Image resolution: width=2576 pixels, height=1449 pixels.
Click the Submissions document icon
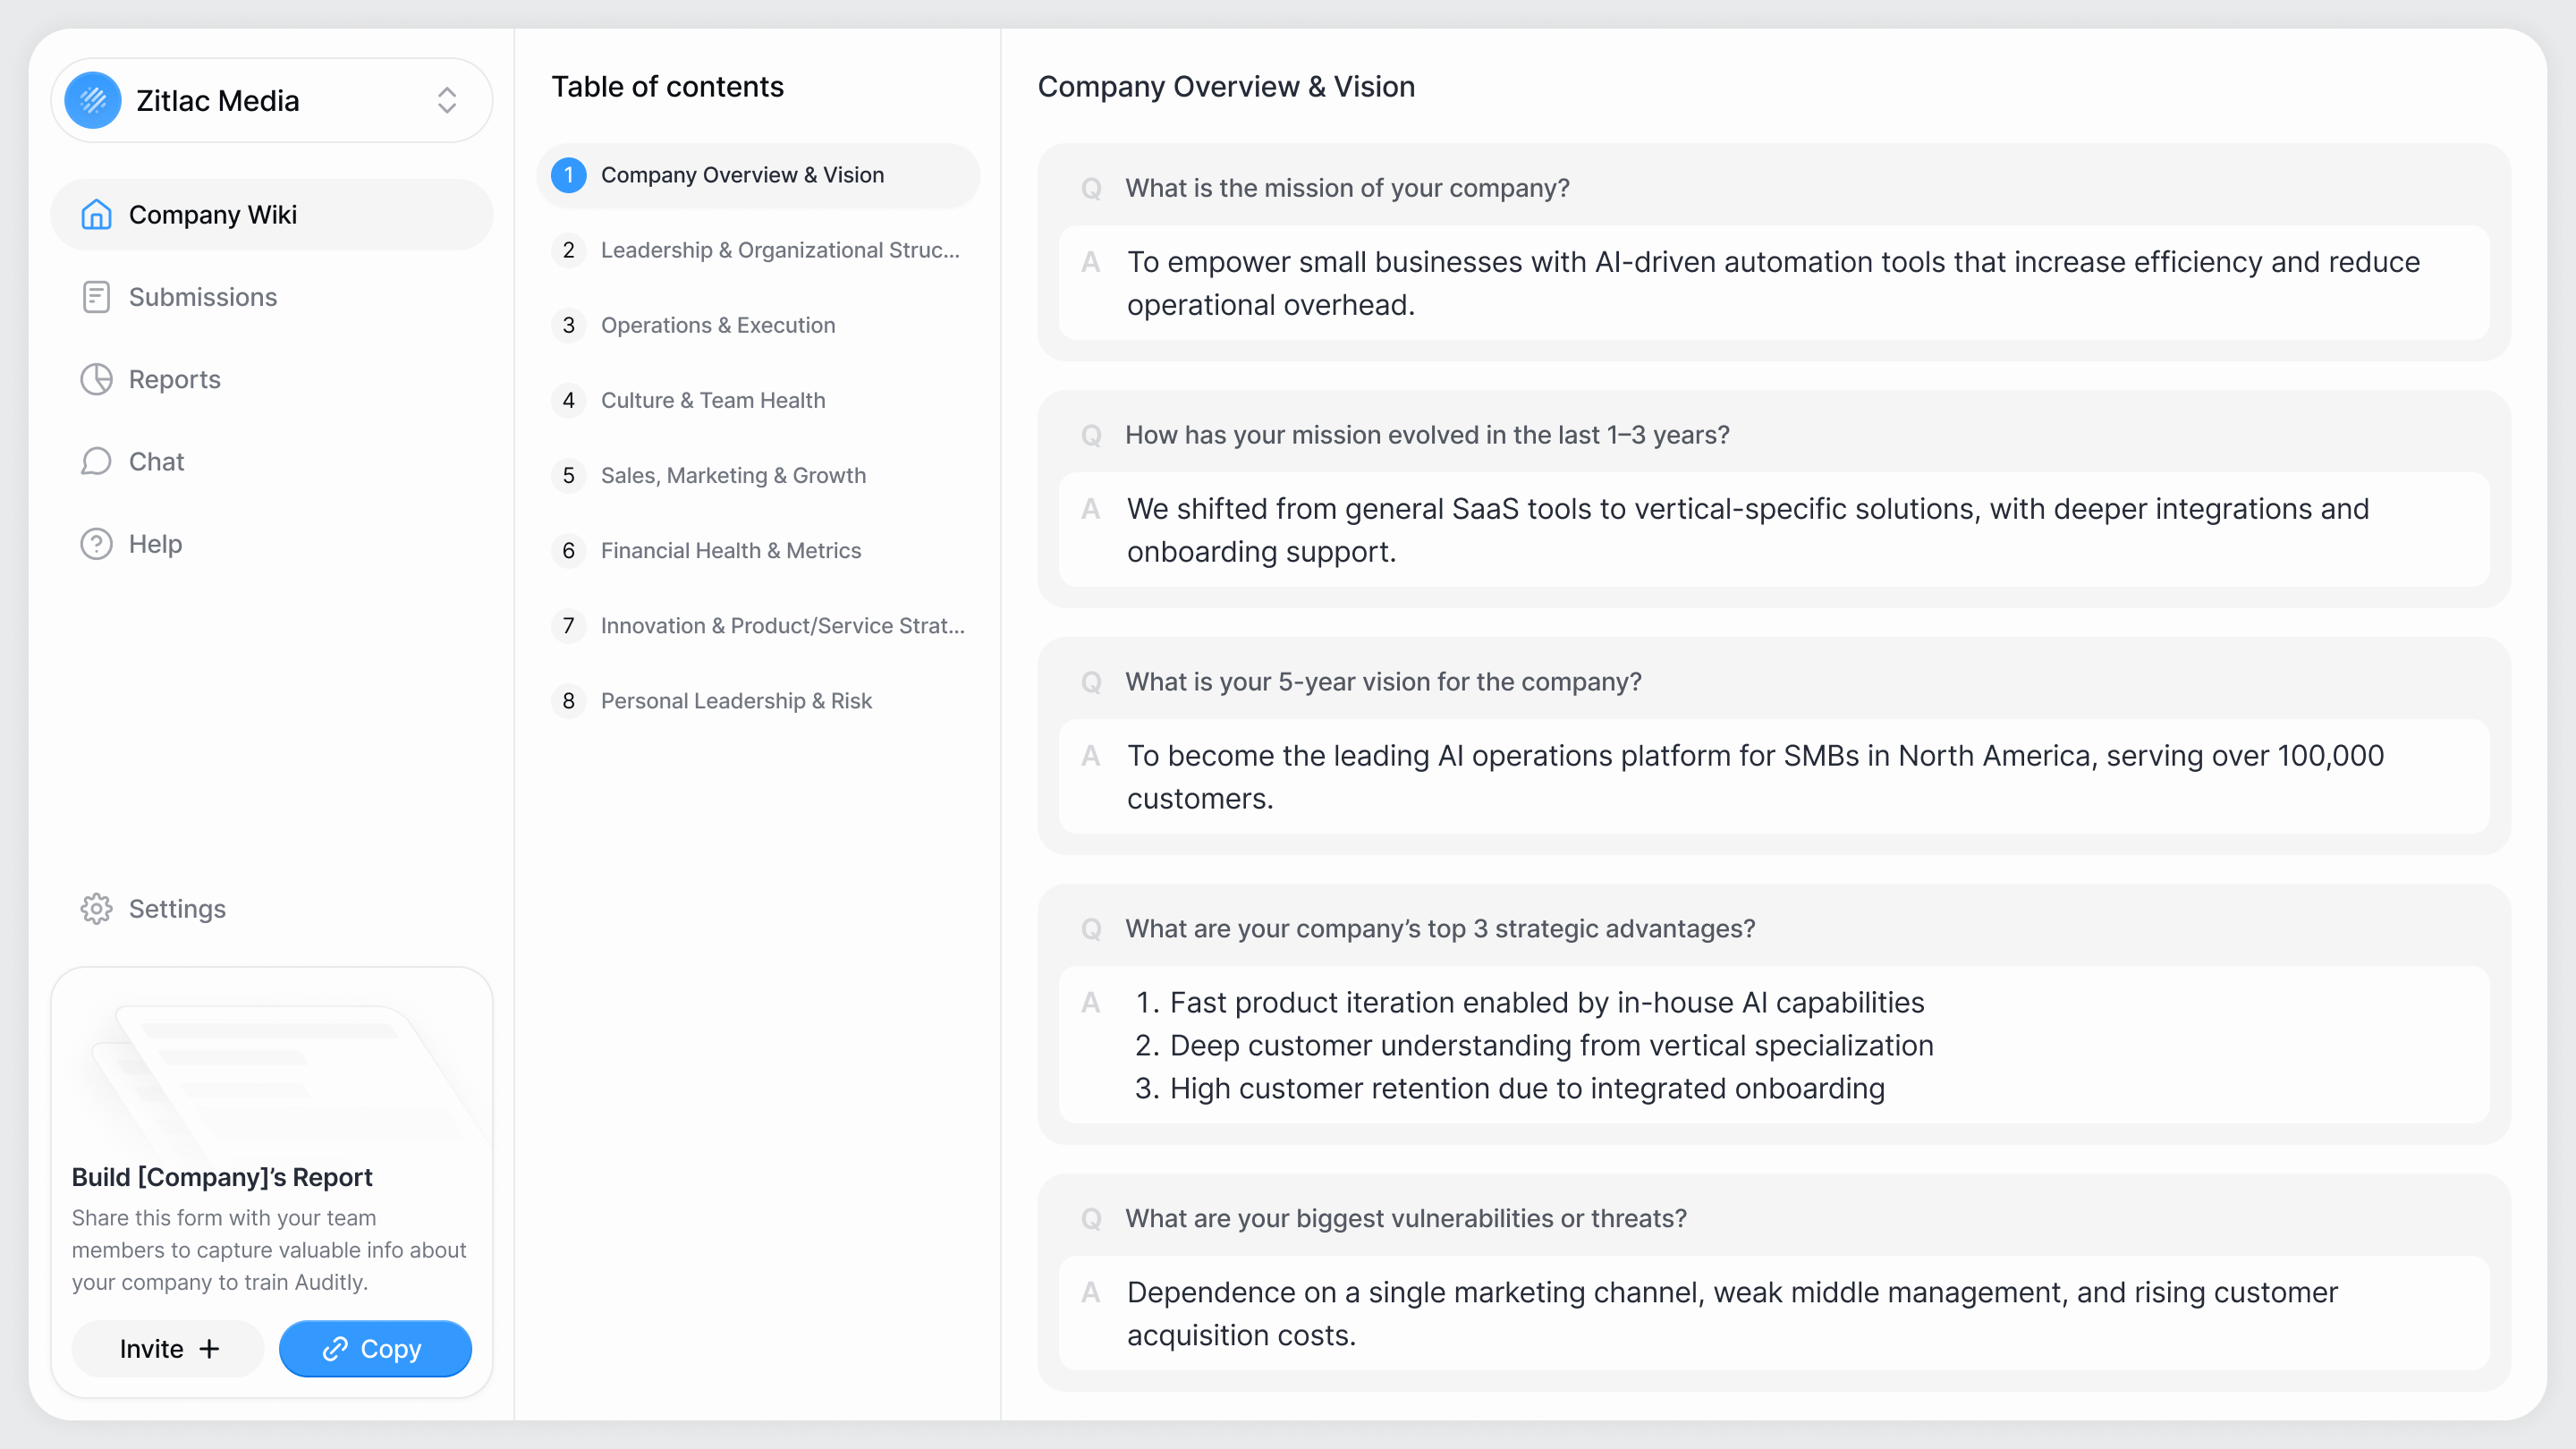96,297
